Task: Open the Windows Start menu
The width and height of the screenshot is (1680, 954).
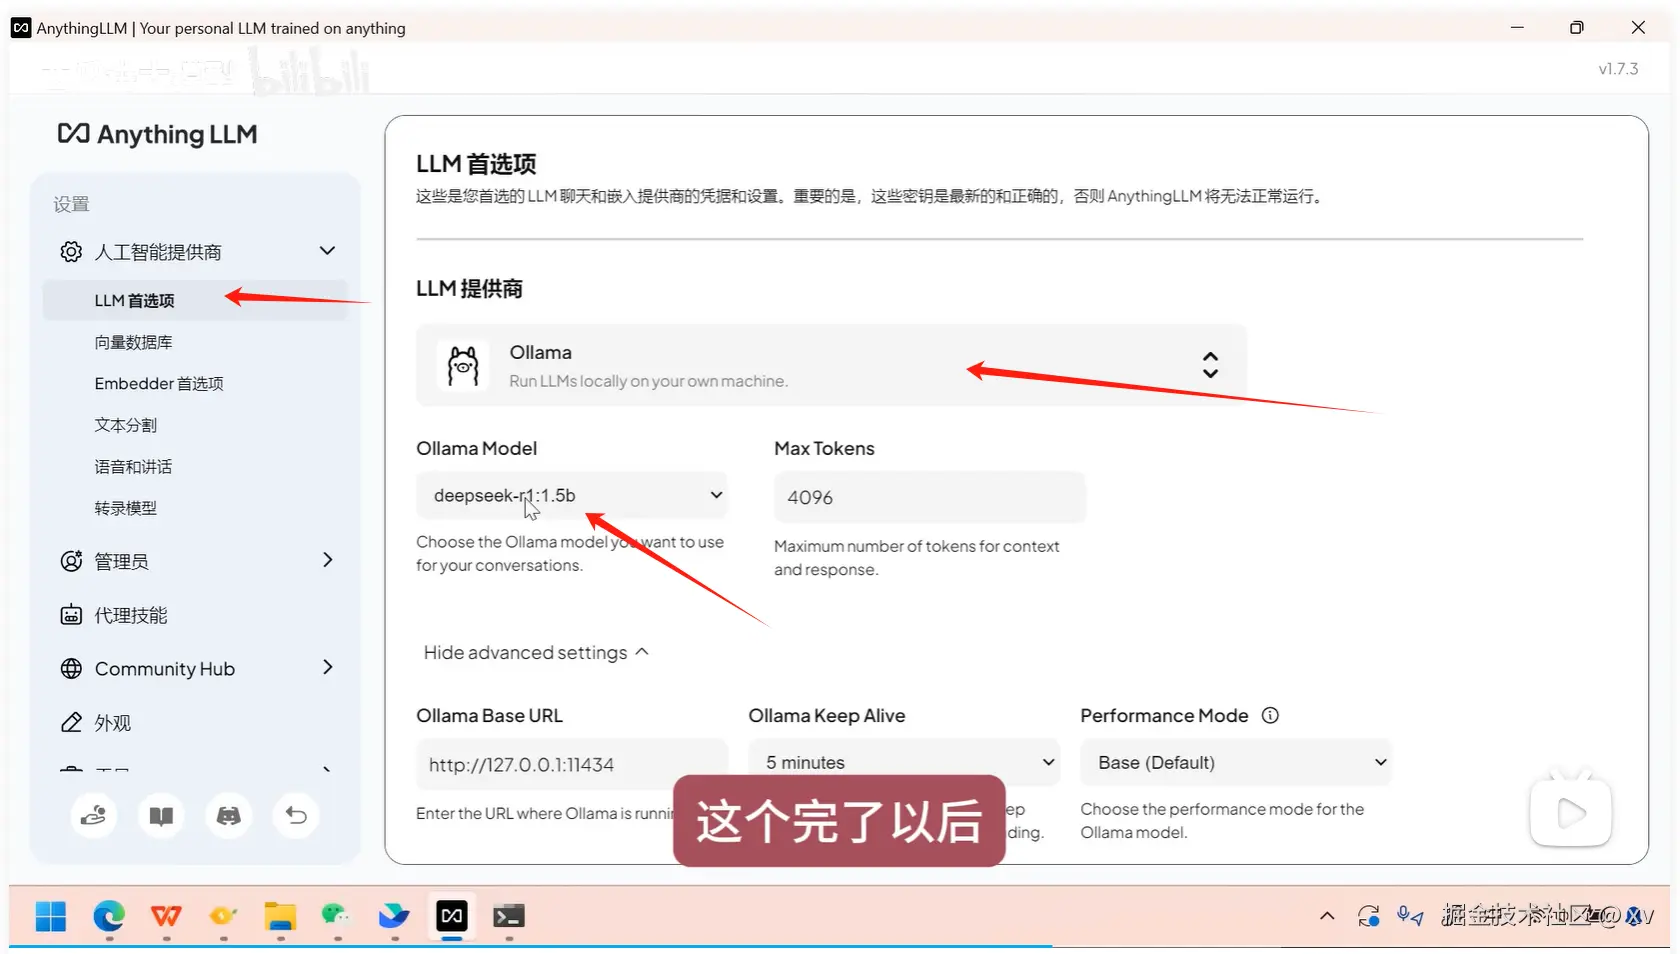Action: click(x=51, y=916)
